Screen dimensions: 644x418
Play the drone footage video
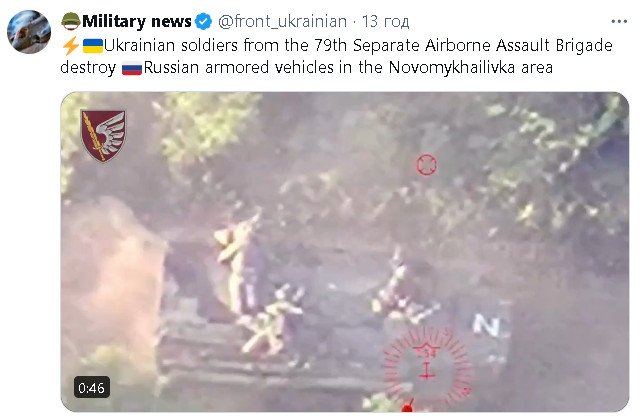345,251
